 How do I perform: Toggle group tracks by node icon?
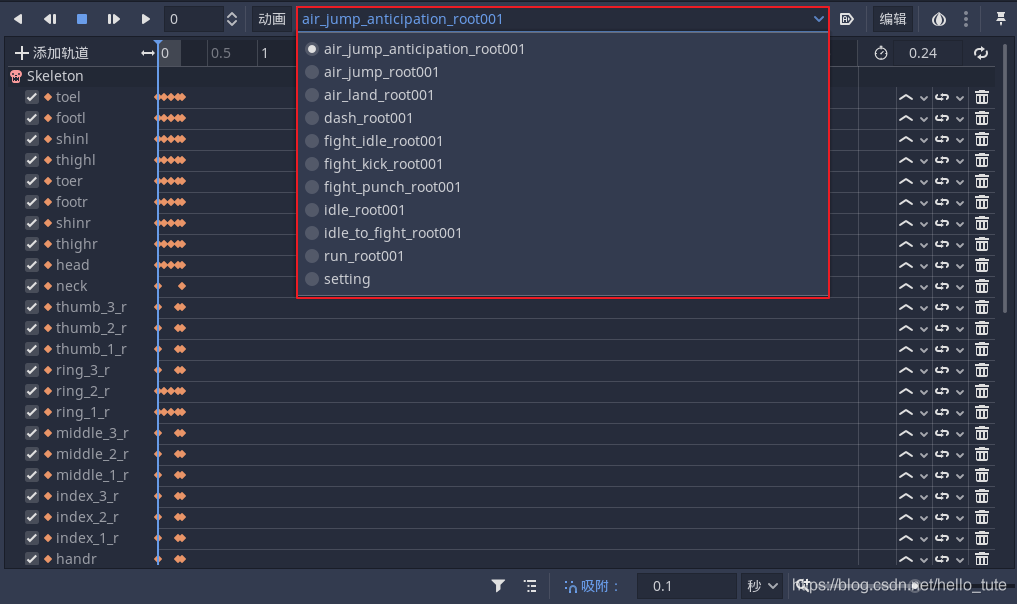pos(530,586)
